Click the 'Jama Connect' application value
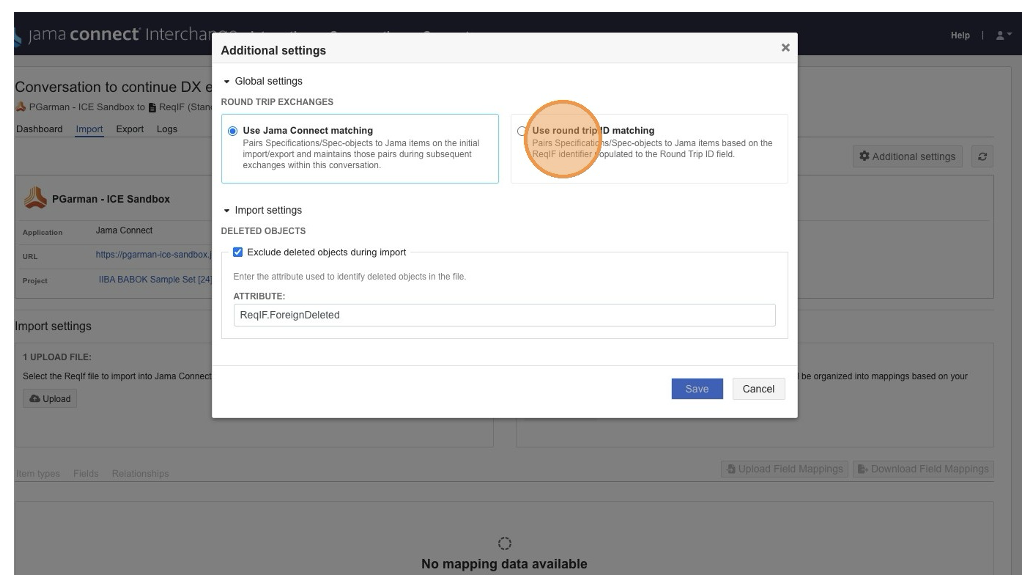 (x=124, y=231)
